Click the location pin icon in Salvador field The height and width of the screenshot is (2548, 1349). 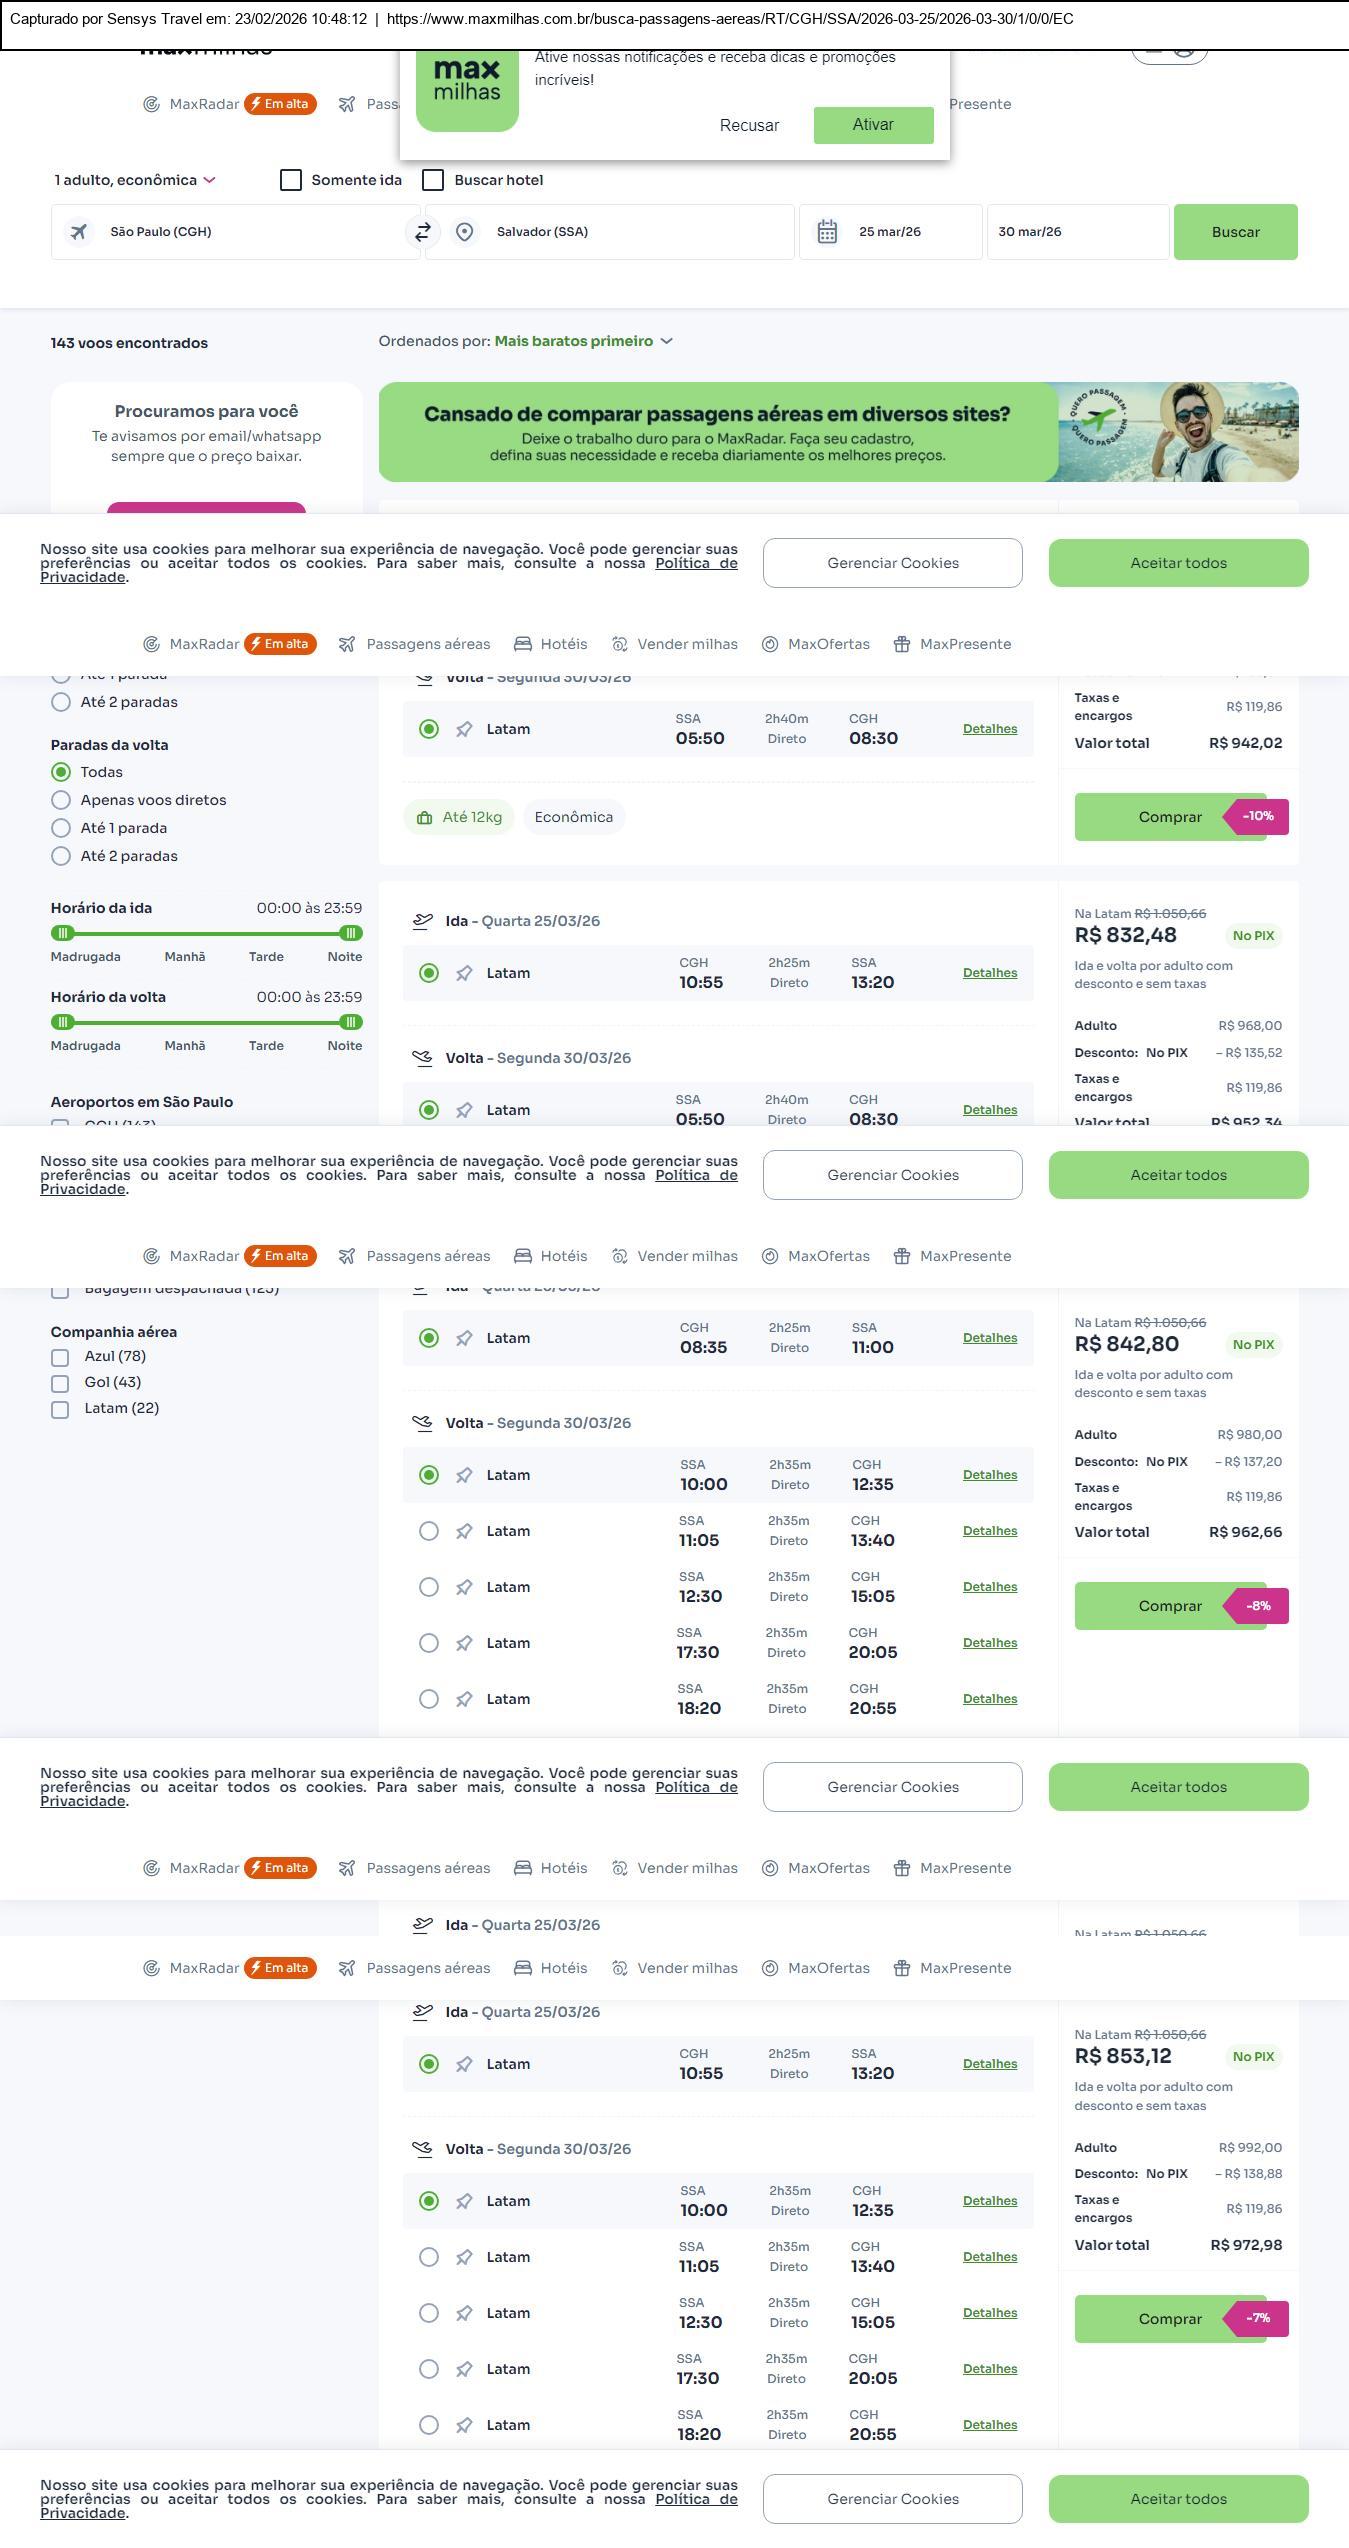pos(464,232)
